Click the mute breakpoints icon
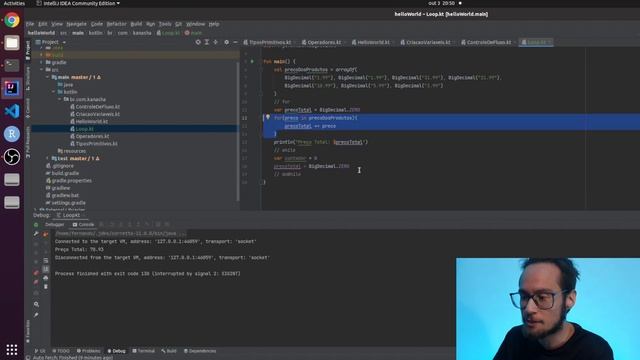640x360 pixels. (36, 282)
